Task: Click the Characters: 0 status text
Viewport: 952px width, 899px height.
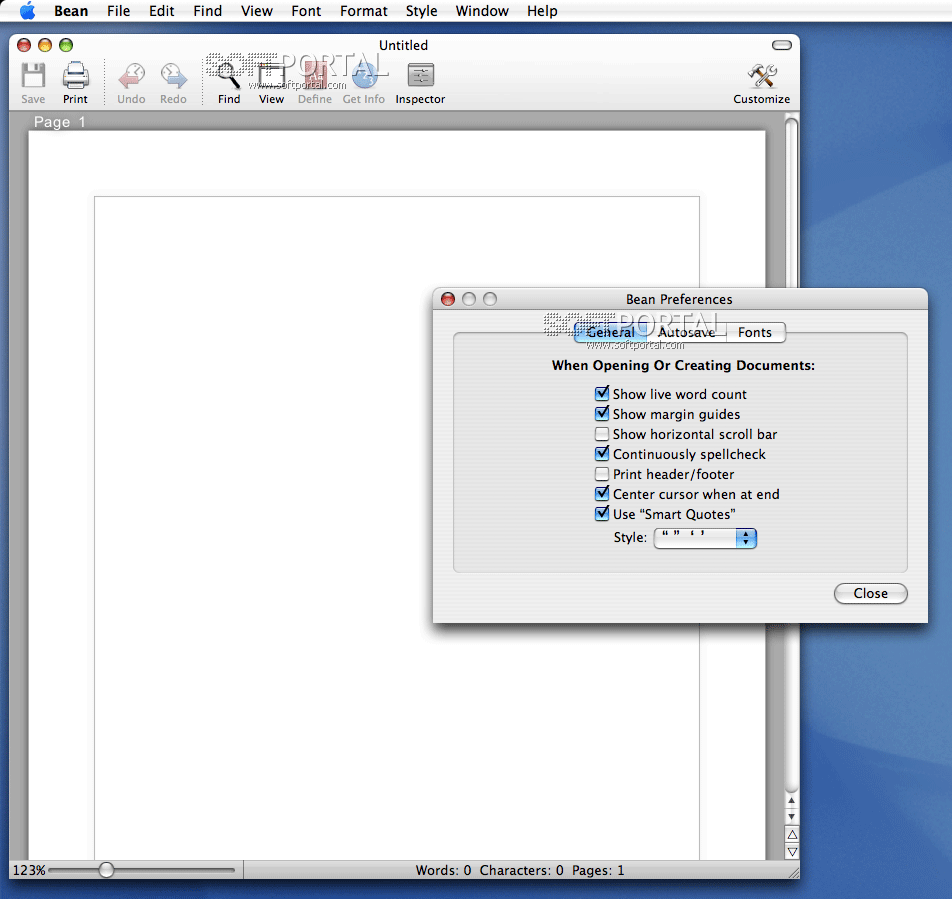Action: [522, 870]
